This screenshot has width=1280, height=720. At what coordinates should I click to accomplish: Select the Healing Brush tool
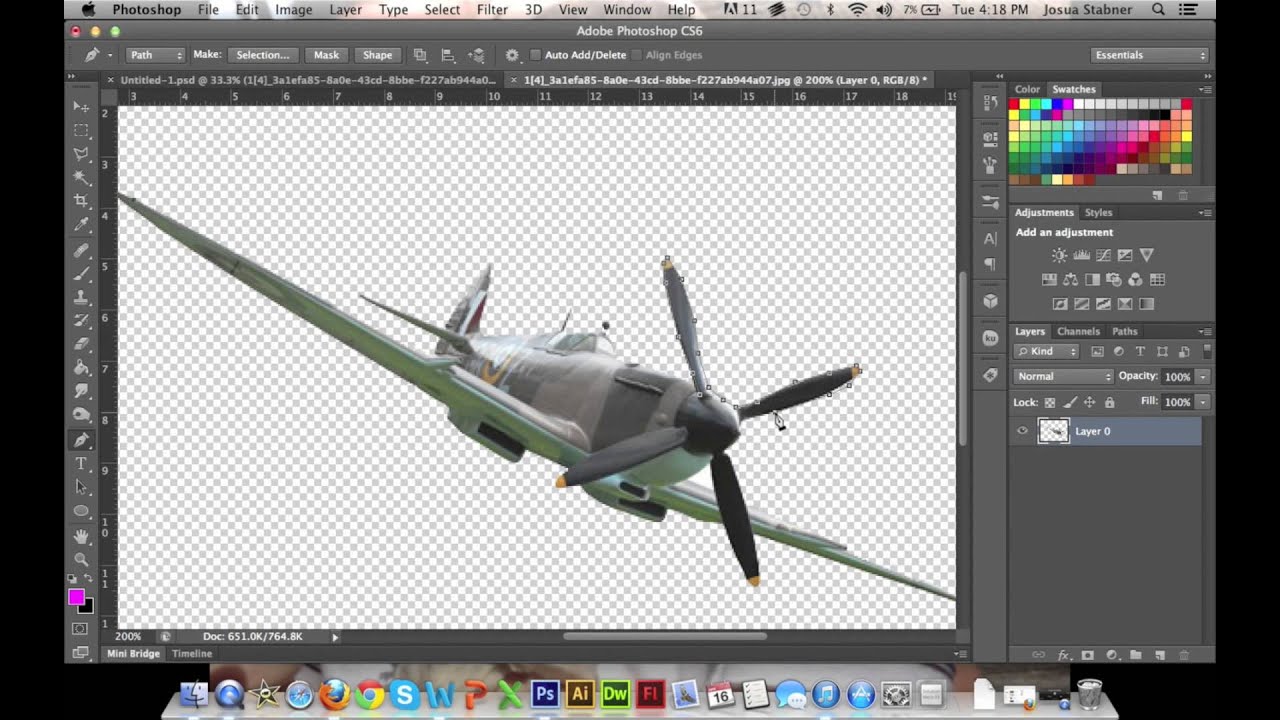click(x=81, y=250)
